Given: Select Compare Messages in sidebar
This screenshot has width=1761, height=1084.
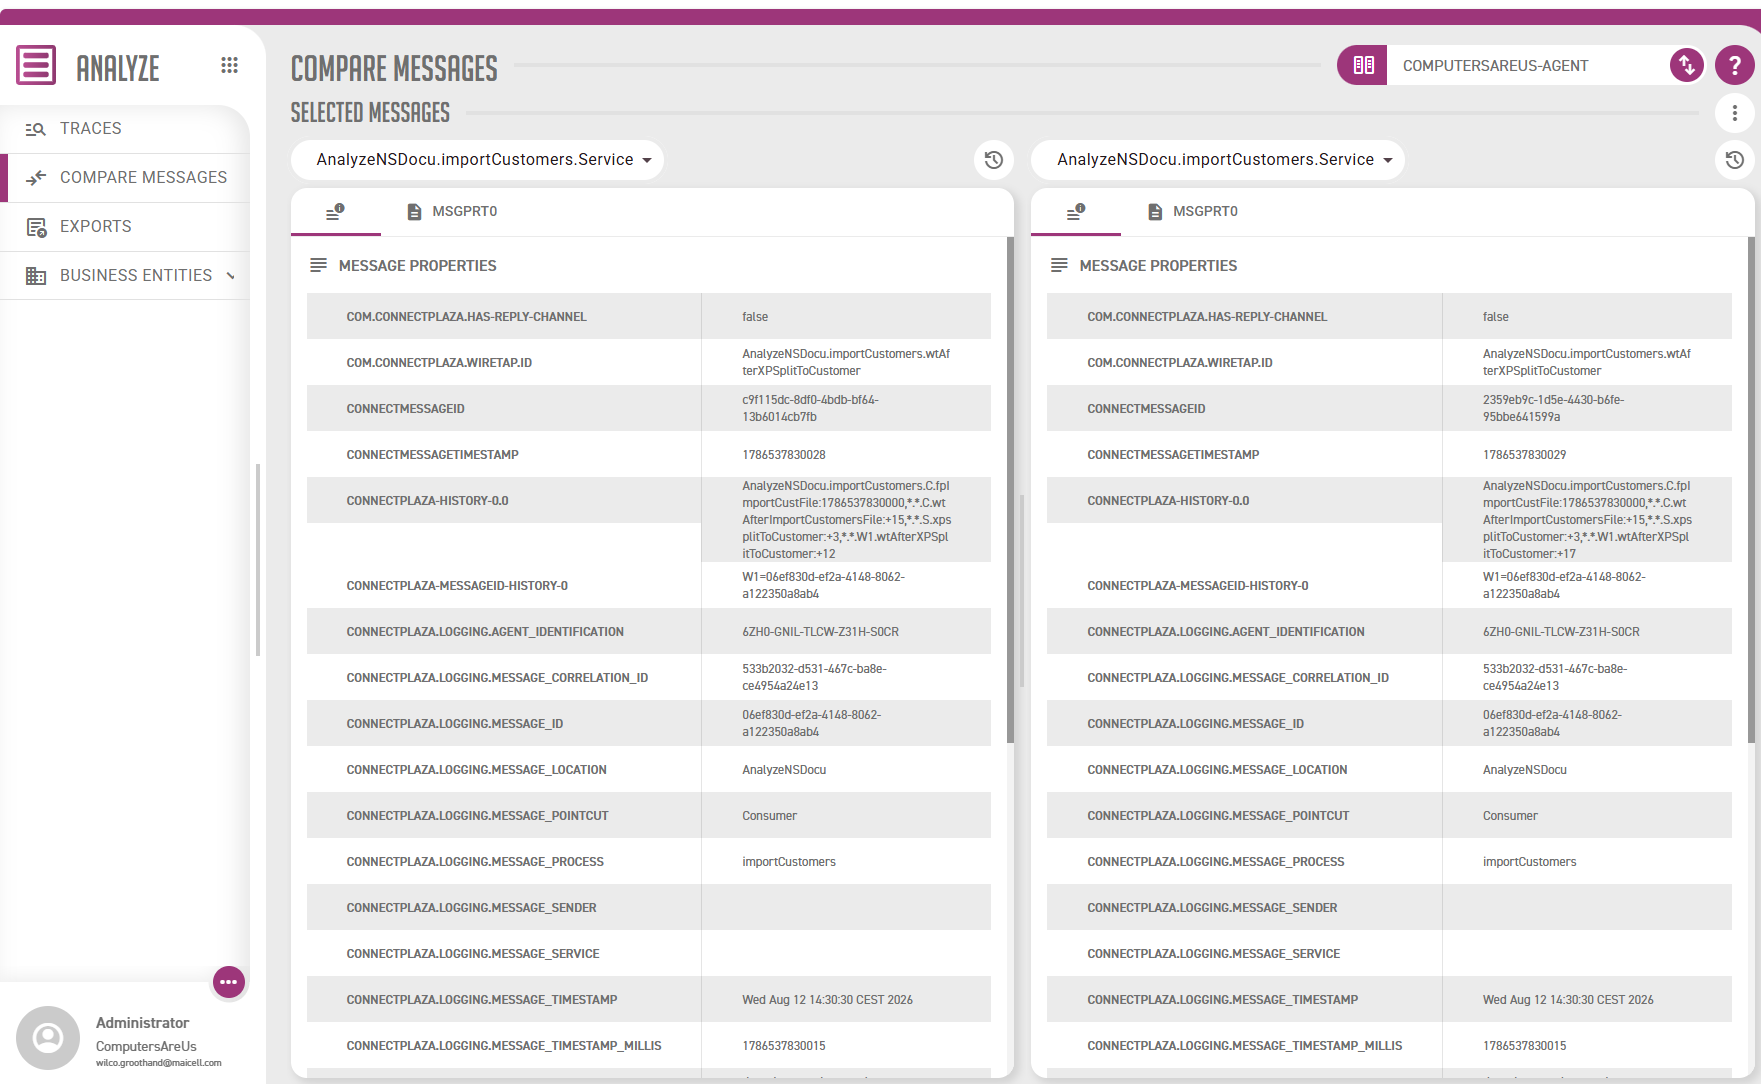Looking at the screenshot, I should [125, 178].
